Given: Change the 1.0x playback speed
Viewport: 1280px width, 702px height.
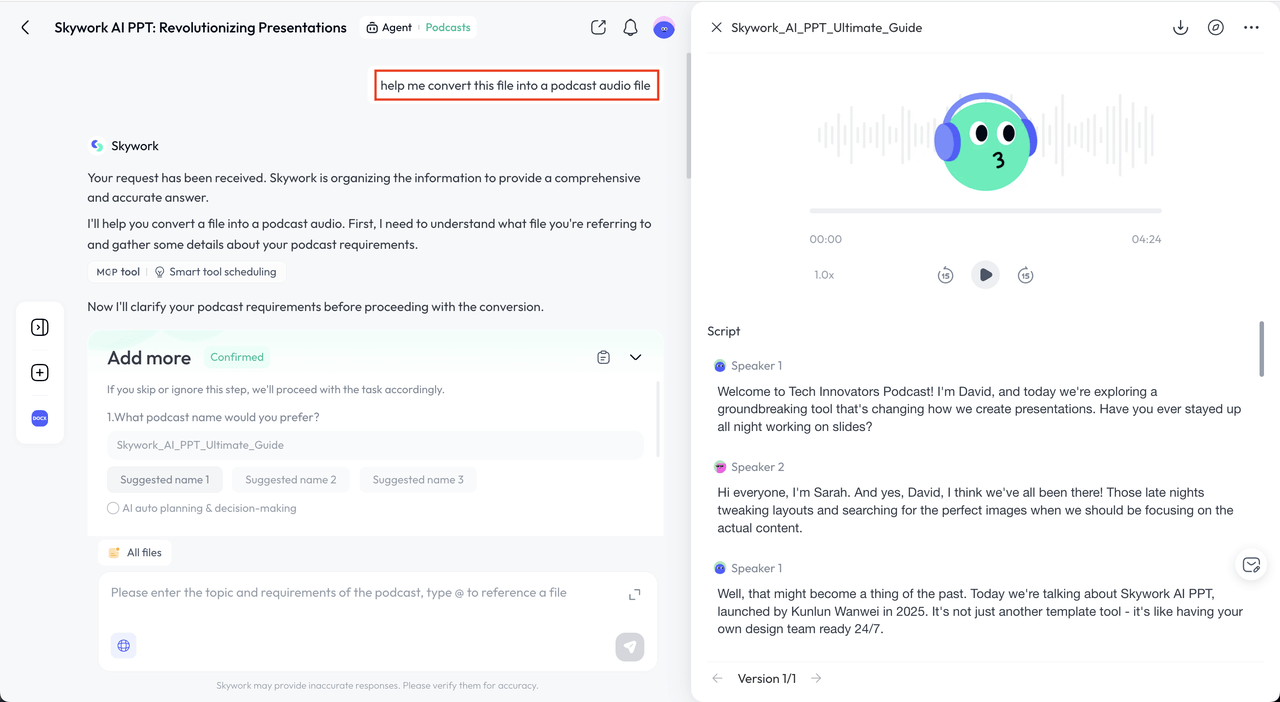Looking at the screenshot, I should coord(824,275).
